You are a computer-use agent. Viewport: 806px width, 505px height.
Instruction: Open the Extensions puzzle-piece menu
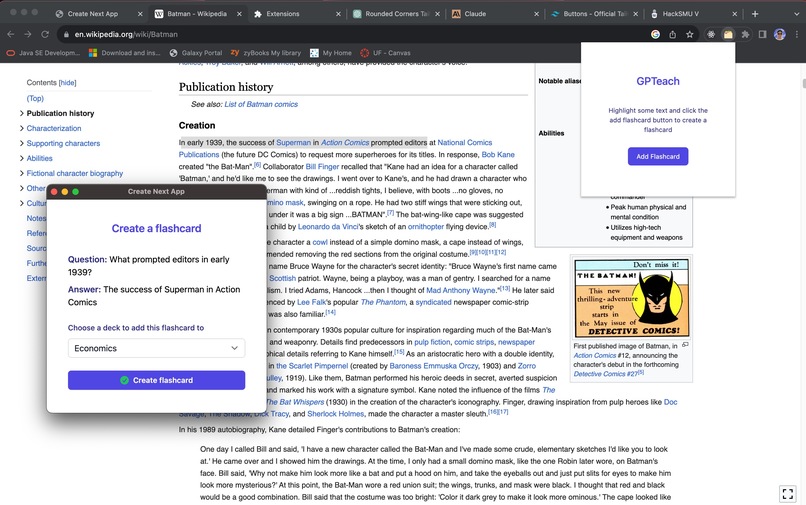click(x=745, y=34)
